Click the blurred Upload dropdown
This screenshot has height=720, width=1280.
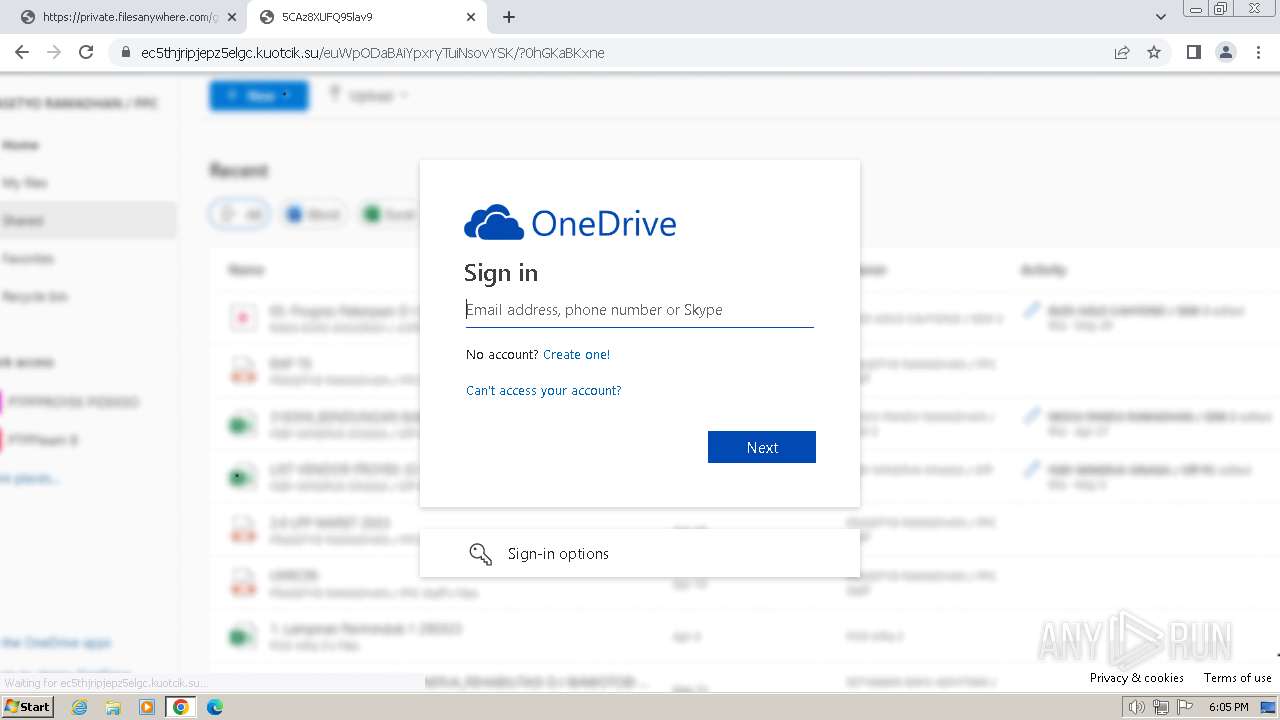click(369, 95)
